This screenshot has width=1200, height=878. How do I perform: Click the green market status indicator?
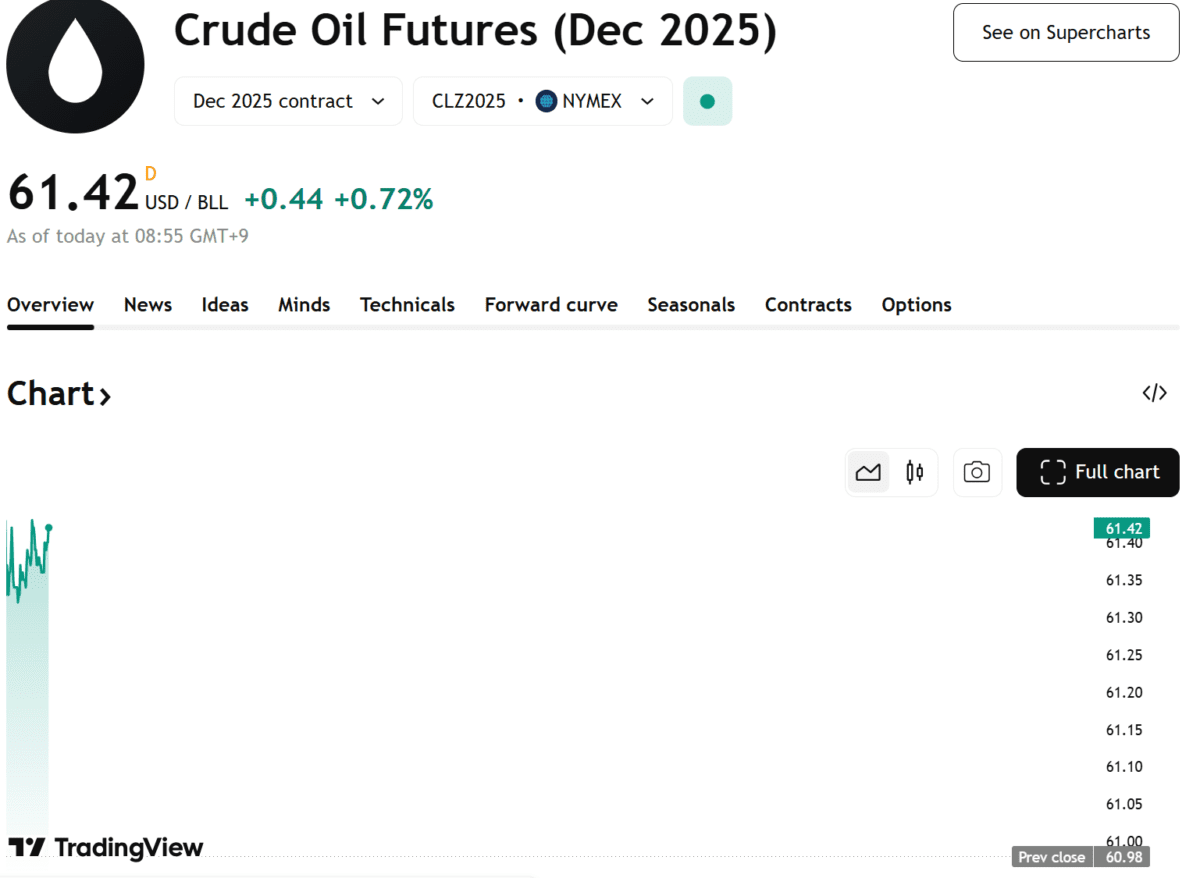click(707, 100)
